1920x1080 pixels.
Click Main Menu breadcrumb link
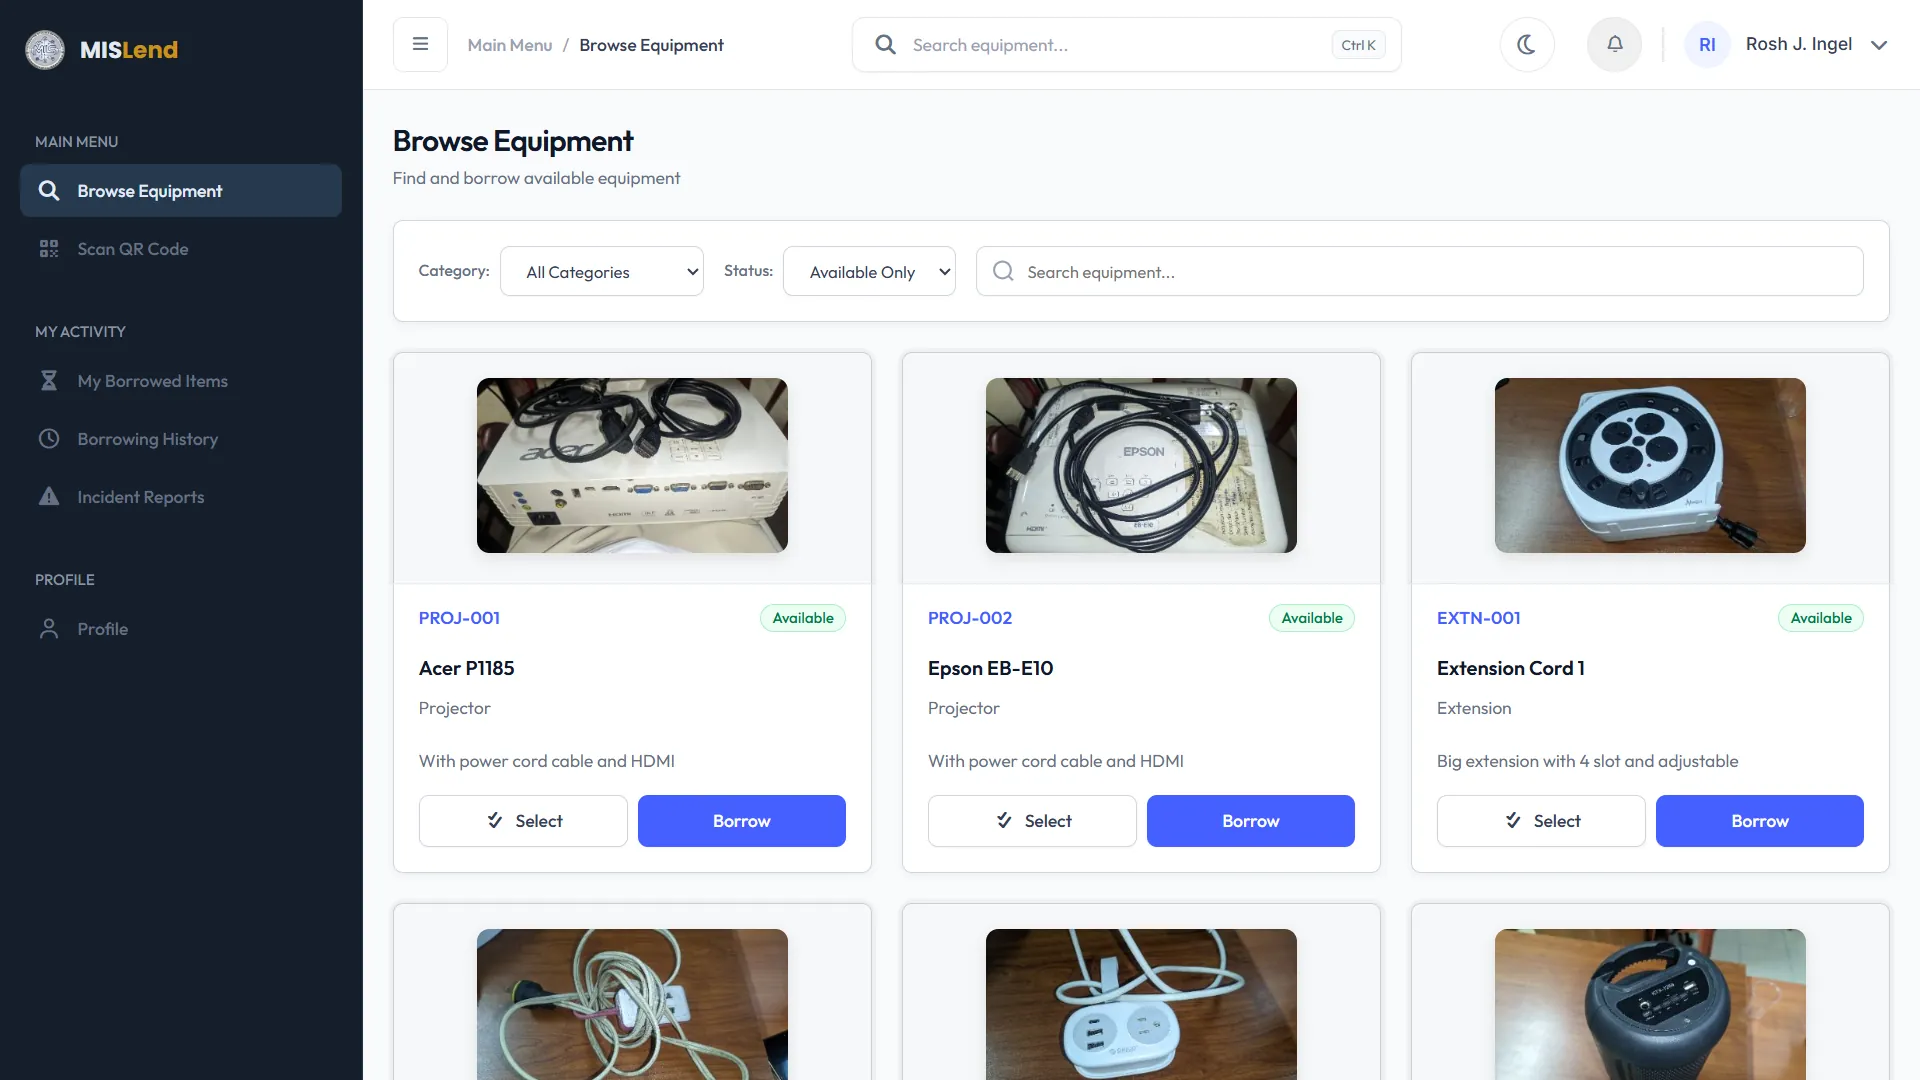(510, 45)
